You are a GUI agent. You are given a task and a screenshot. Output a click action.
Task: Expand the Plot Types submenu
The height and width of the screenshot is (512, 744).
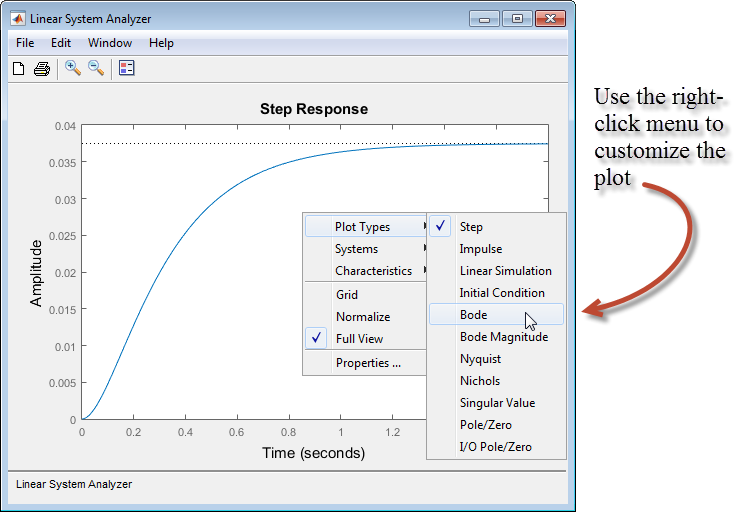[x=363, y=227]
